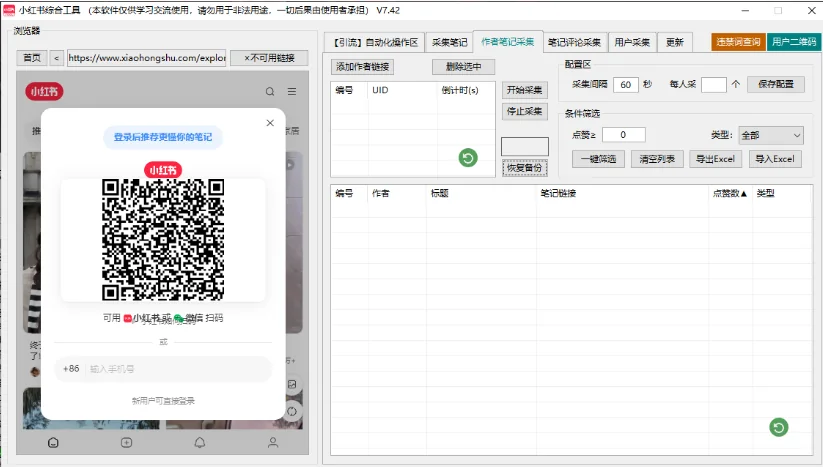This screenshot has width=823, height=467.
Task: Click the 采集间隔 seconds field showing 60
Action: pyautogui.click(x=626, y=84)
